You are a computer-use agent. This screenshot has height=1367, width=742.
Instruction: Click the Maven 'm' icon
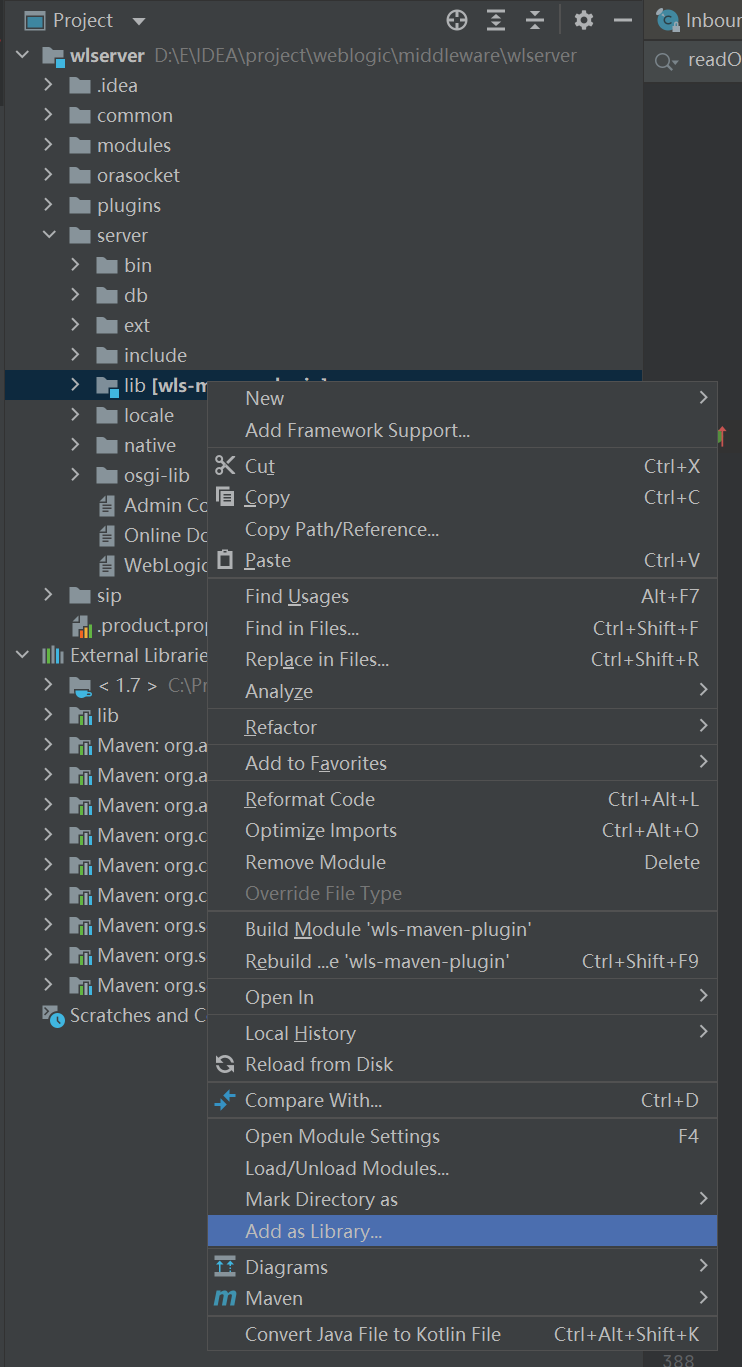225,1298
